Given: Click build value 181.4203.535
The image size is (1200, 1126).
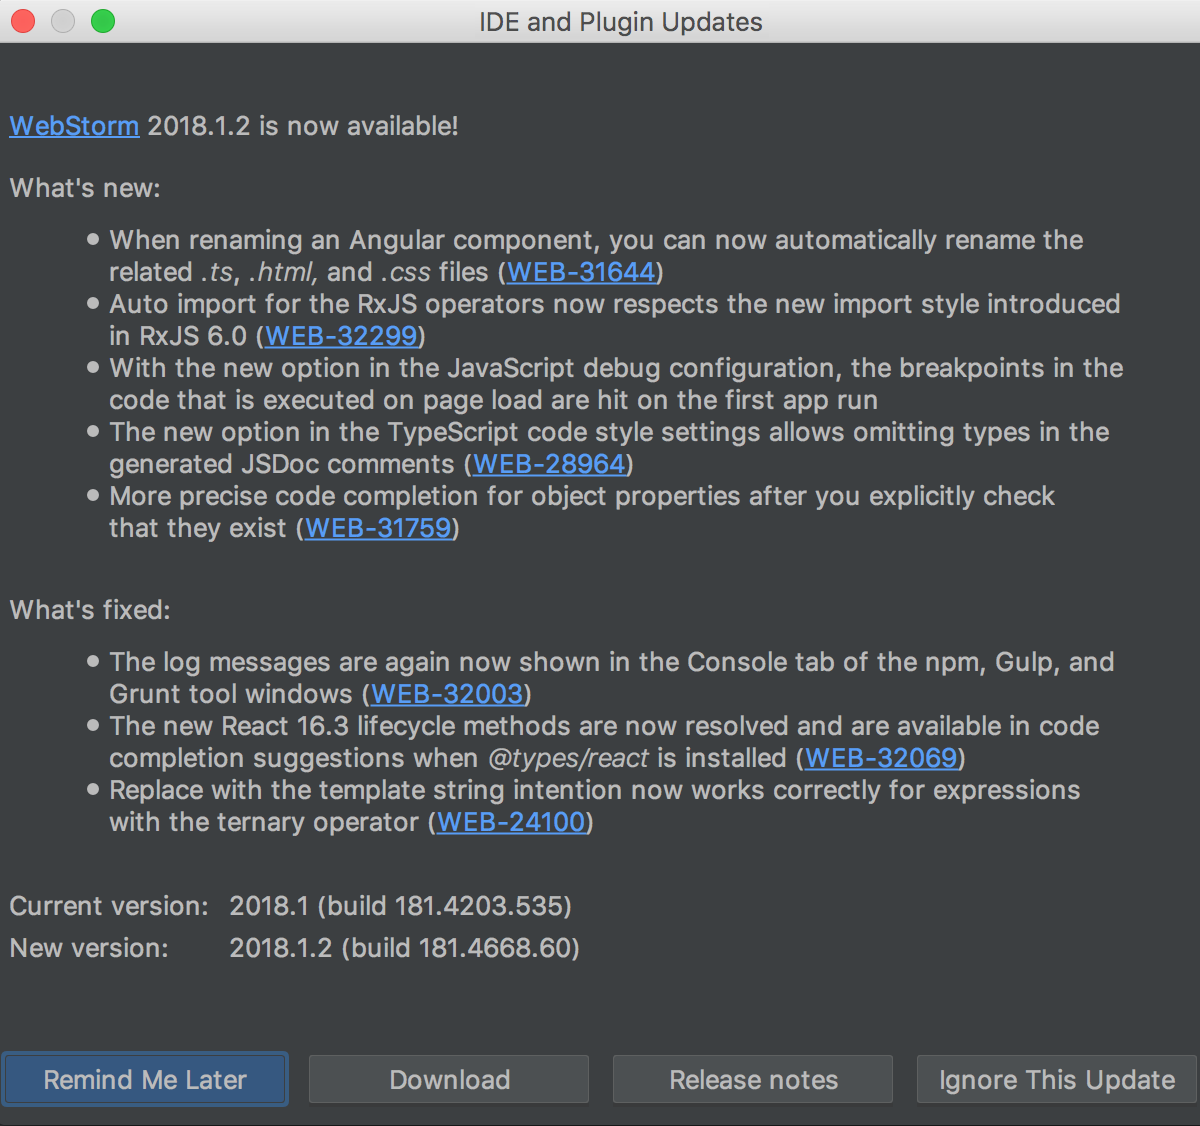Looking at the screenshot, I should pos(479,906).
